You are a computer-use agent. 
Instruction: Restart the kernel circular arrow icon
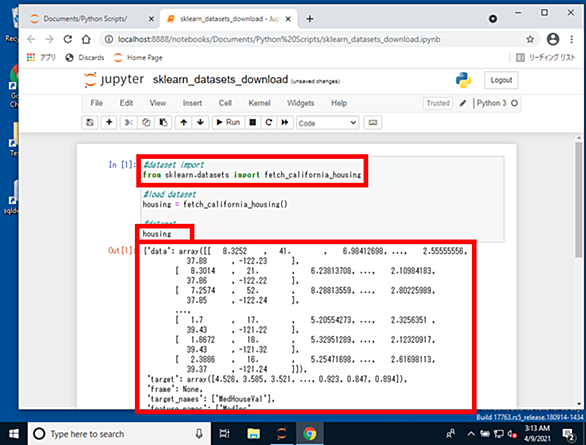[x=269, y=123]
